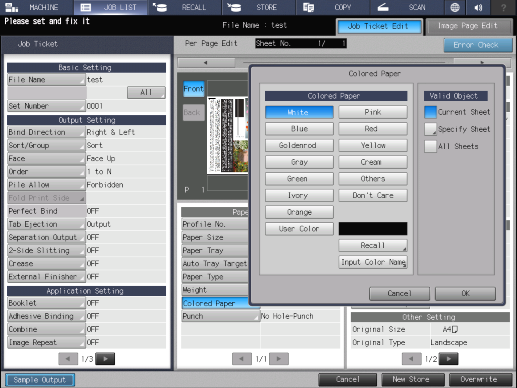This screenshot has height=388, width=517.
Task: Open the Recall user color list
Action: (x=373, y=246)
